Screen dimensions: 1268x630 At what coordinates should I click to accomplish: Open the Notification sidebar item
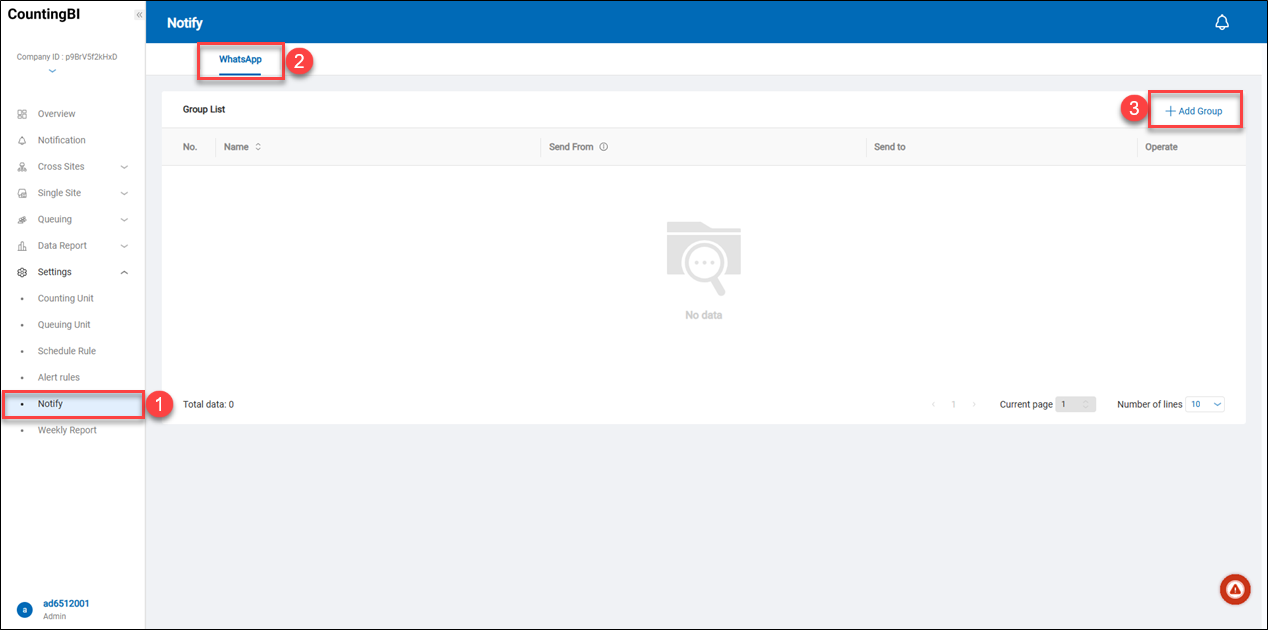tap(61, 140)
